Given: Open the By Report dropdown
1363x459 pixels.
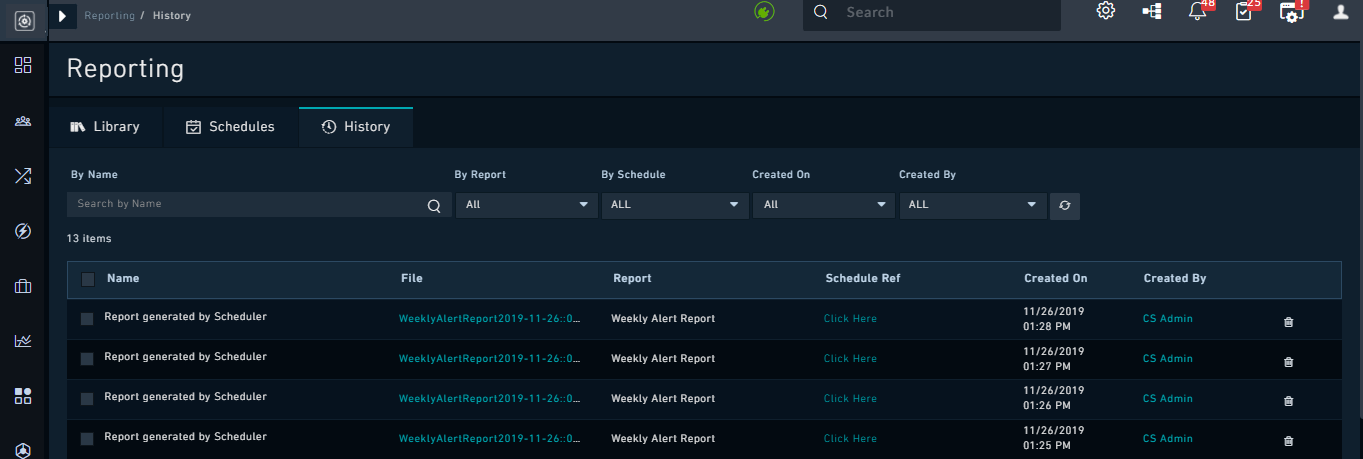Looking at the screenshot, I should click(527, 205).
